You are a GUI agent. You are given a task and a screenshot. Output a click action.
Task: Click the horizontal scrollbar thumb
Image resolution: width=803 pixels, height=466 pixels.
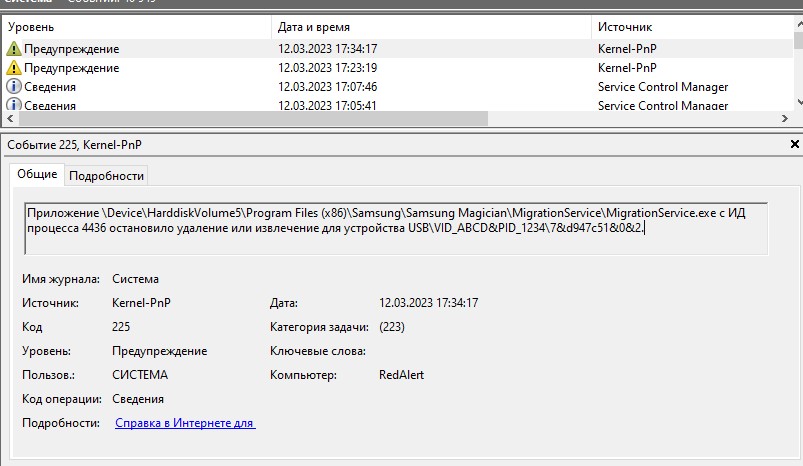coord(253,118)
